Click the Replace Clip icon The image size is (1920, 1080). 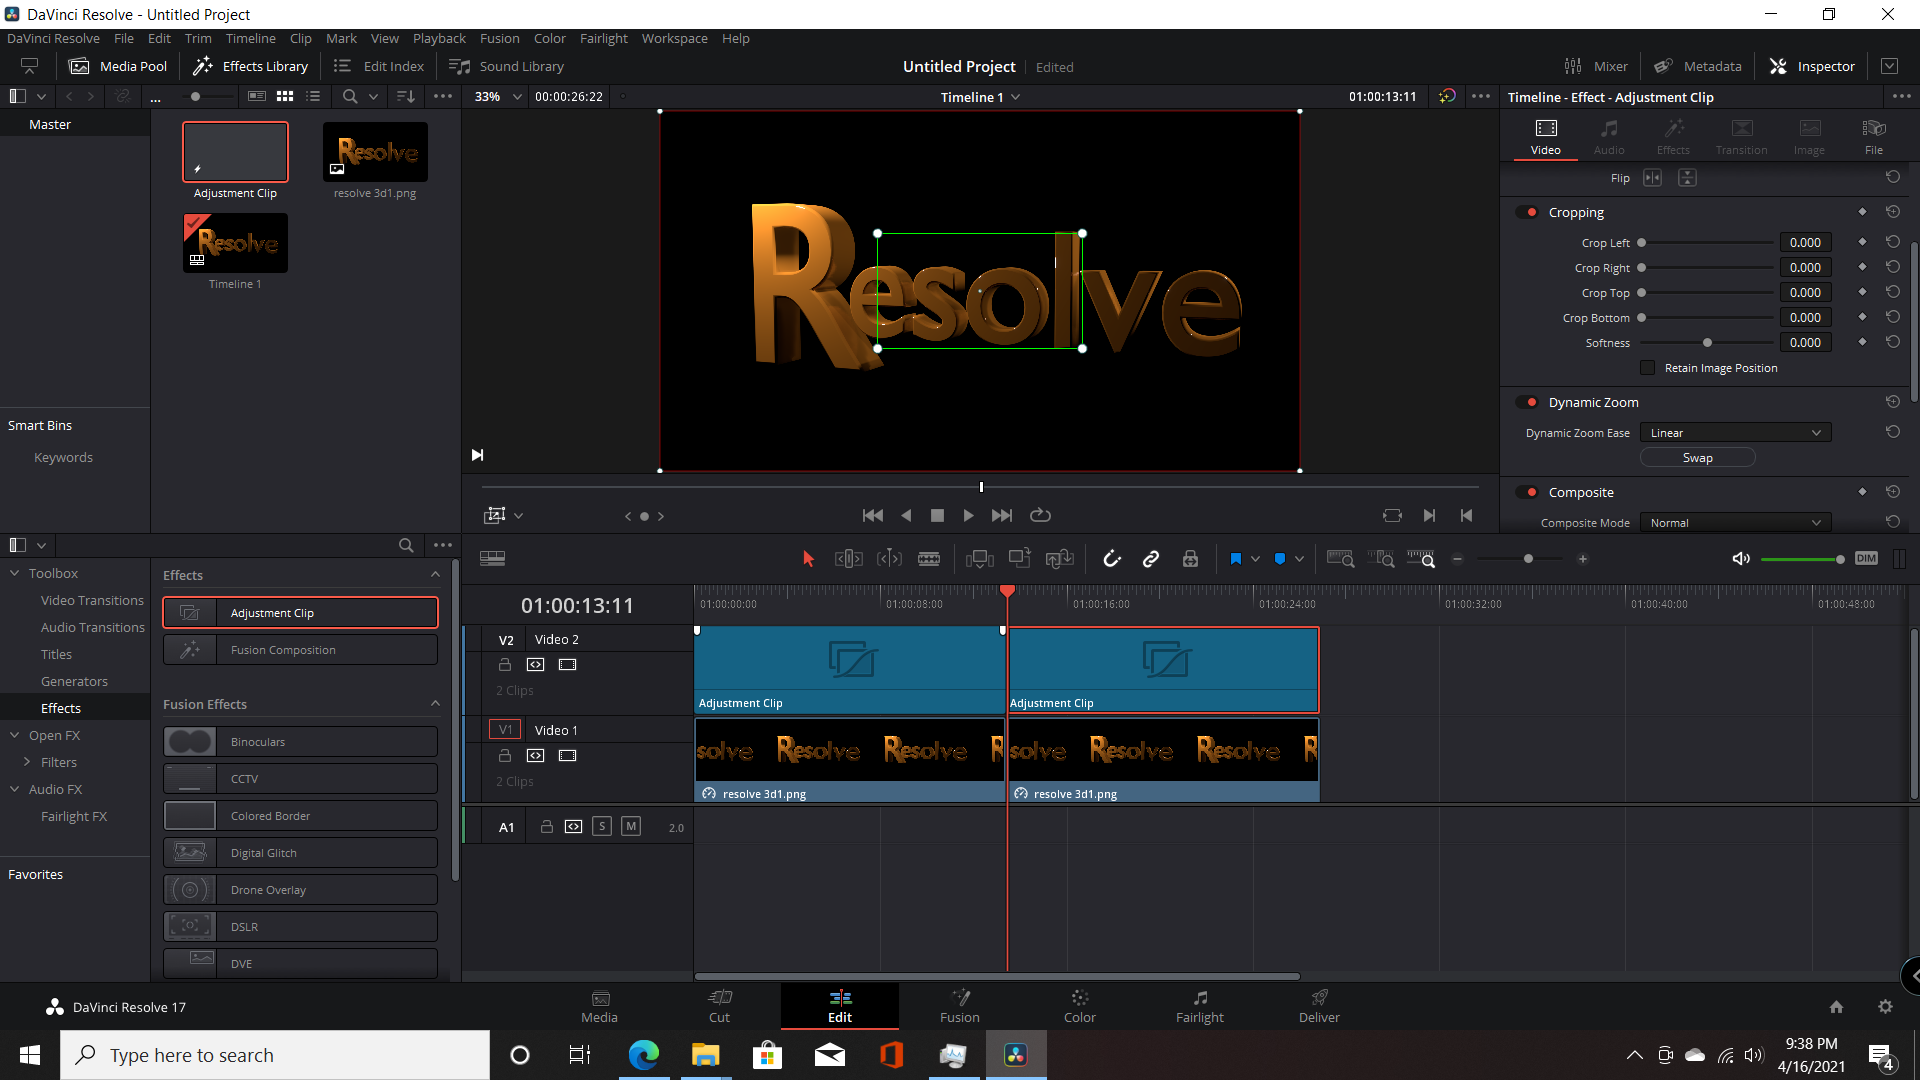[x=1060, y=559]
